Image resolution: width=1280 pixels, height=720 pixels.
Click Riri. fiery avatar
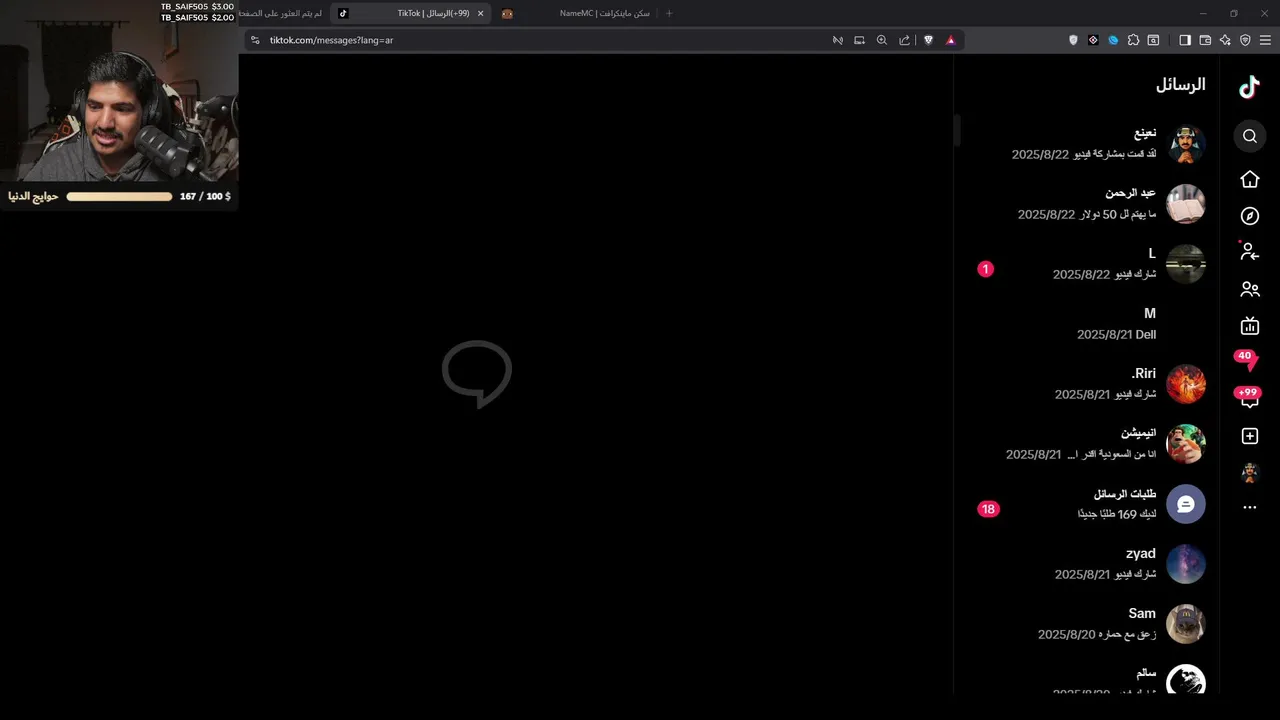tap(1186, 384)
